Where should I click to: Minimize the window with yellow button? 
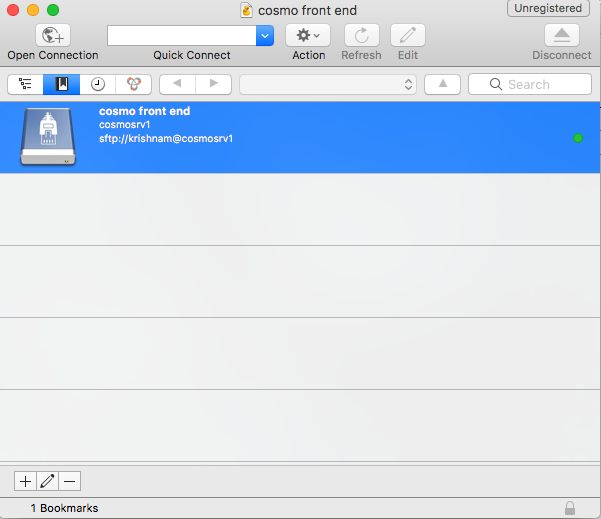[33, 10]
